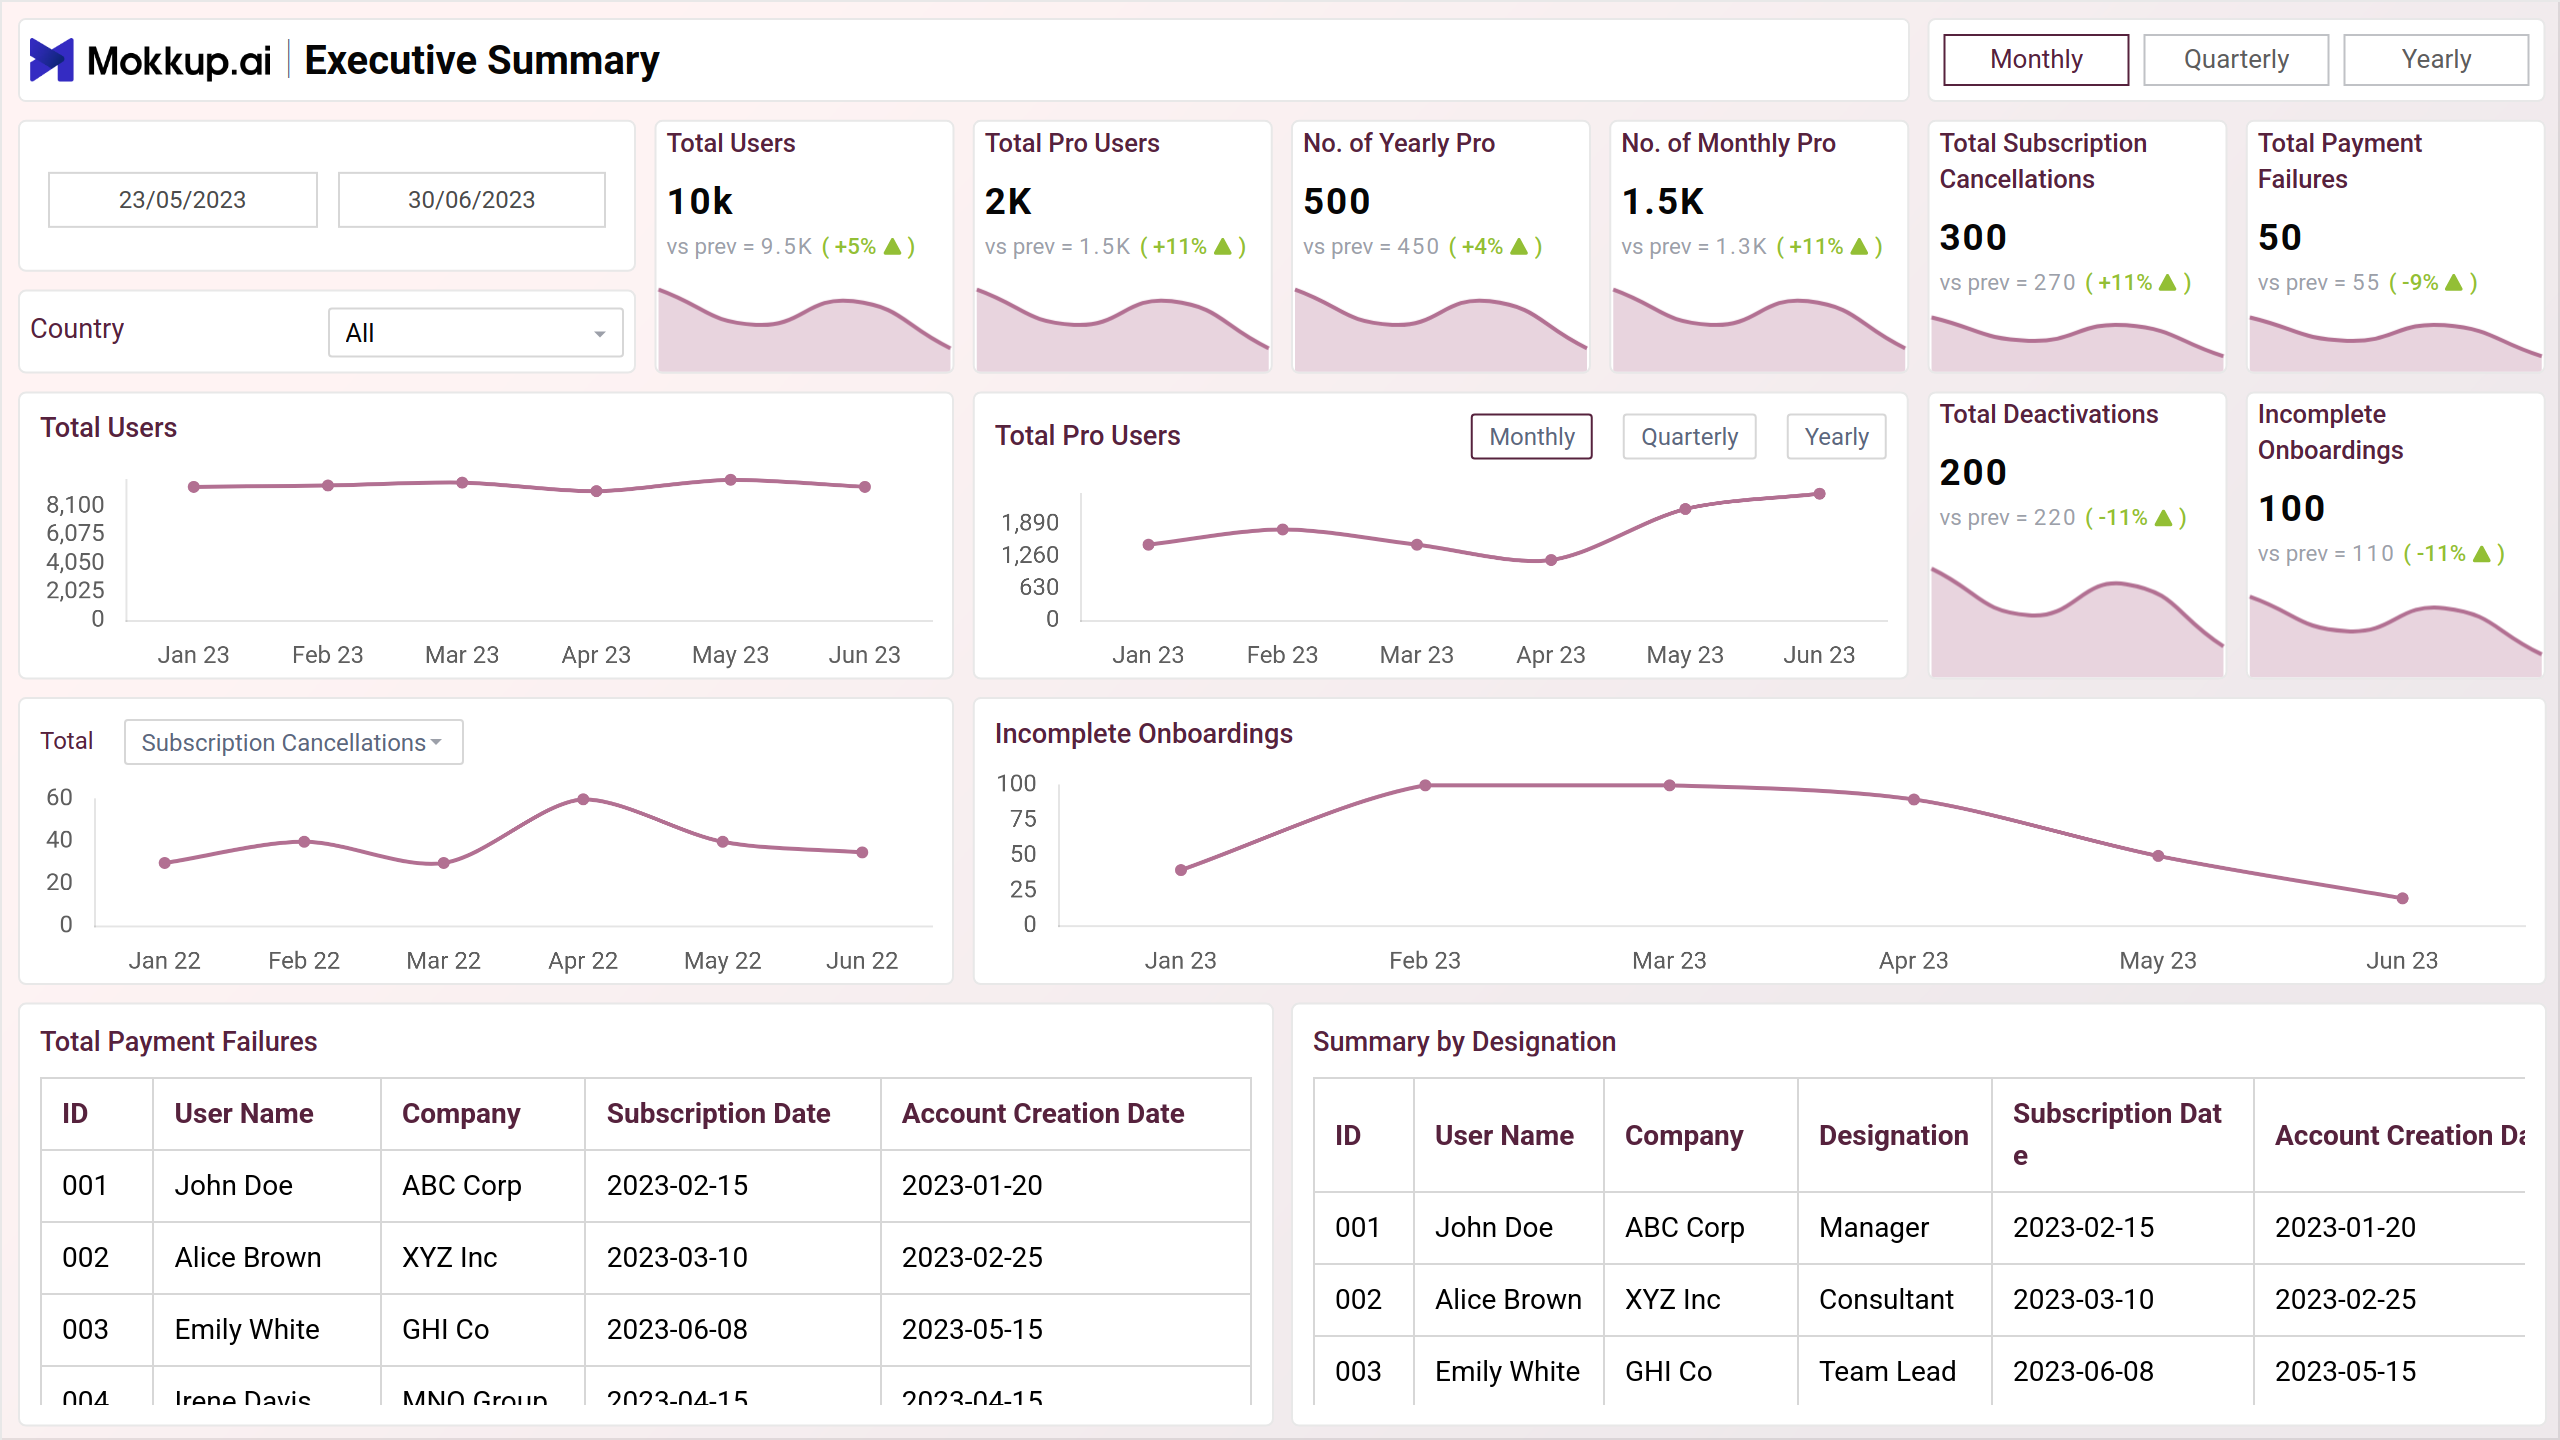Click the trend arrow in No. of Monthly Pro card
This screenshot has width=2560, height=1440.
click(x=1859, y=246)
